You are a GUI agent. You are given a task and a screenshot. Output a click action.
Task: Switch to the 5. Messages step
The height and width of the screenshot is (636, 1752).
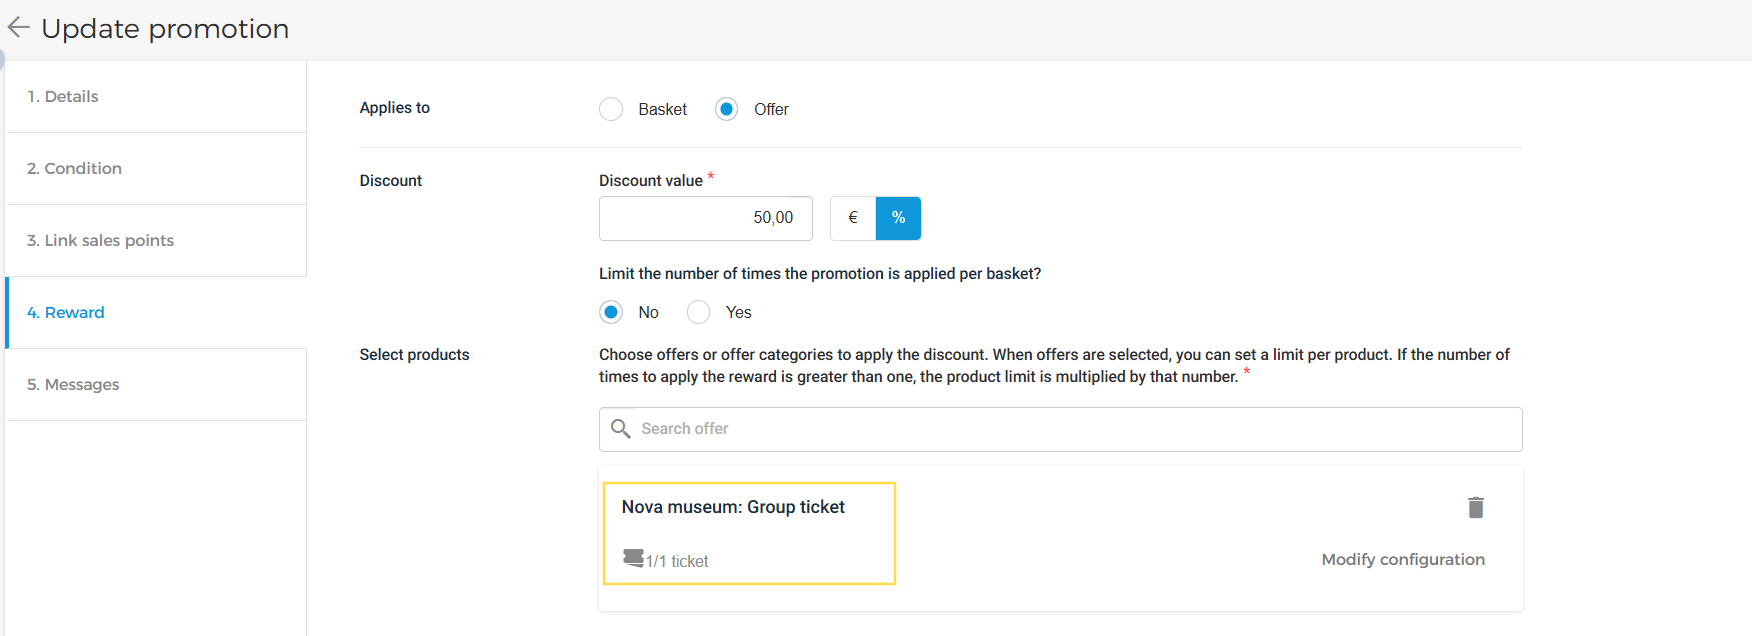[73, 385]
